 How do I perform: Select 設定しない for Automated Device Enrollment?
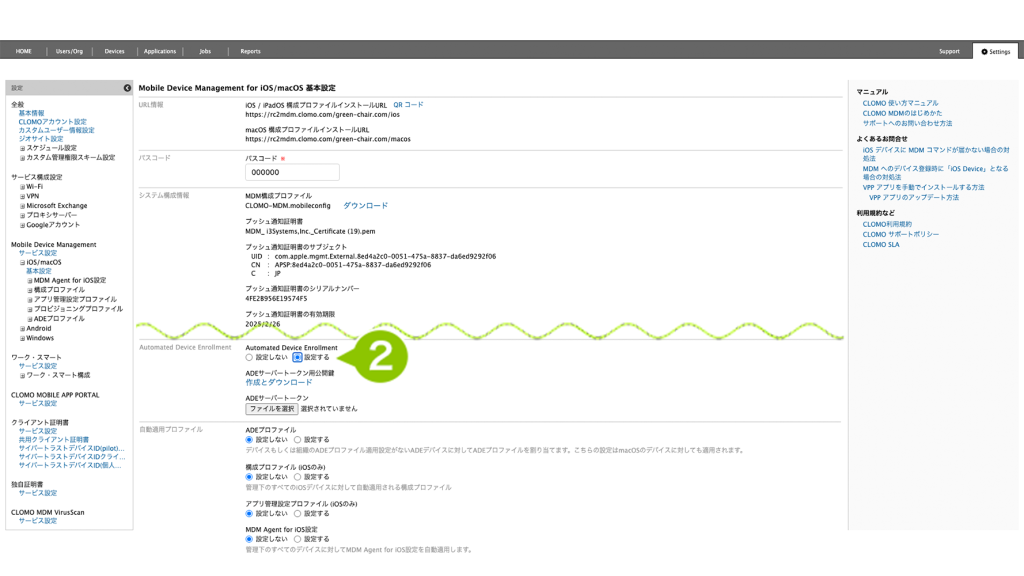pyautogui.click(x=249, y=358)
